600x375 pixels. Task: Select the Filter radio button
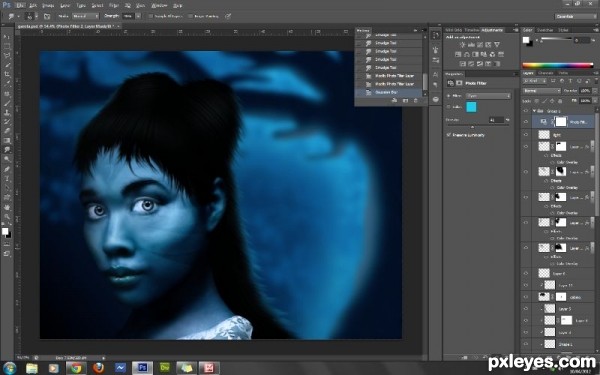[x=448, y=96]
